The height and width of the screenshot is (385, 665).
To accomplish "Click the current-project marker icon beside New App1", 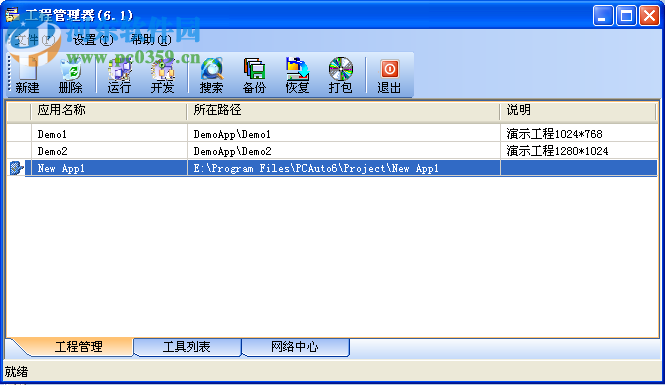I will tap(16, 168).
